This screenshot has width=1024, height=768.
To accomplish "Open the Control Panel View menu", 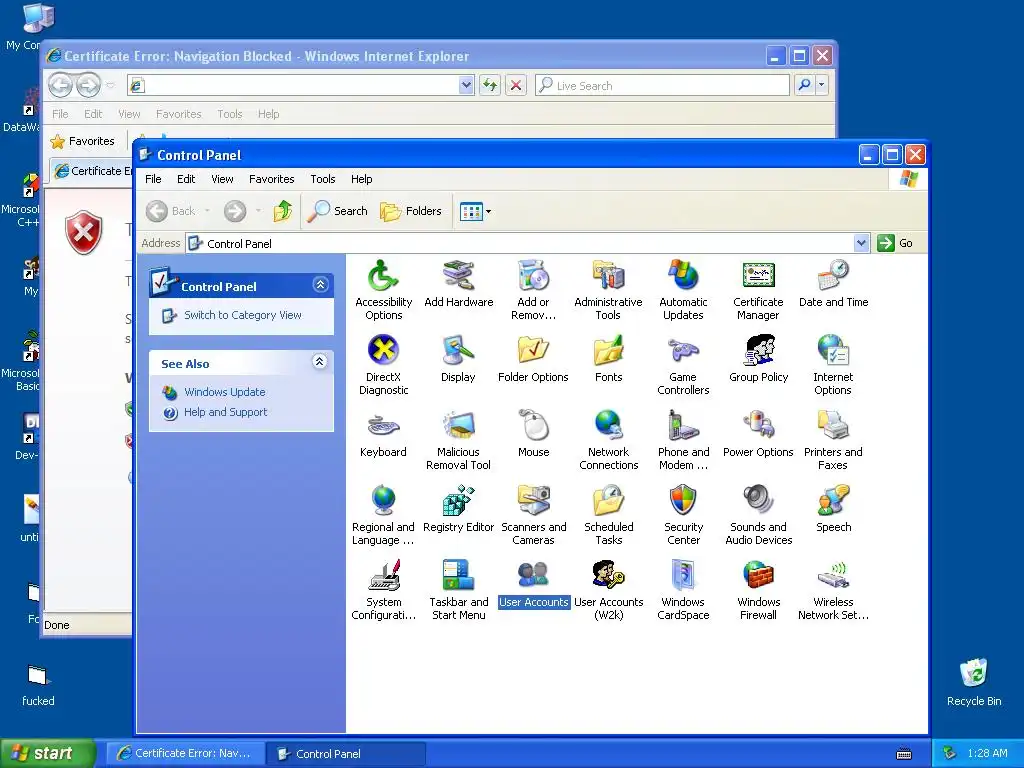I will pos(222,179).
